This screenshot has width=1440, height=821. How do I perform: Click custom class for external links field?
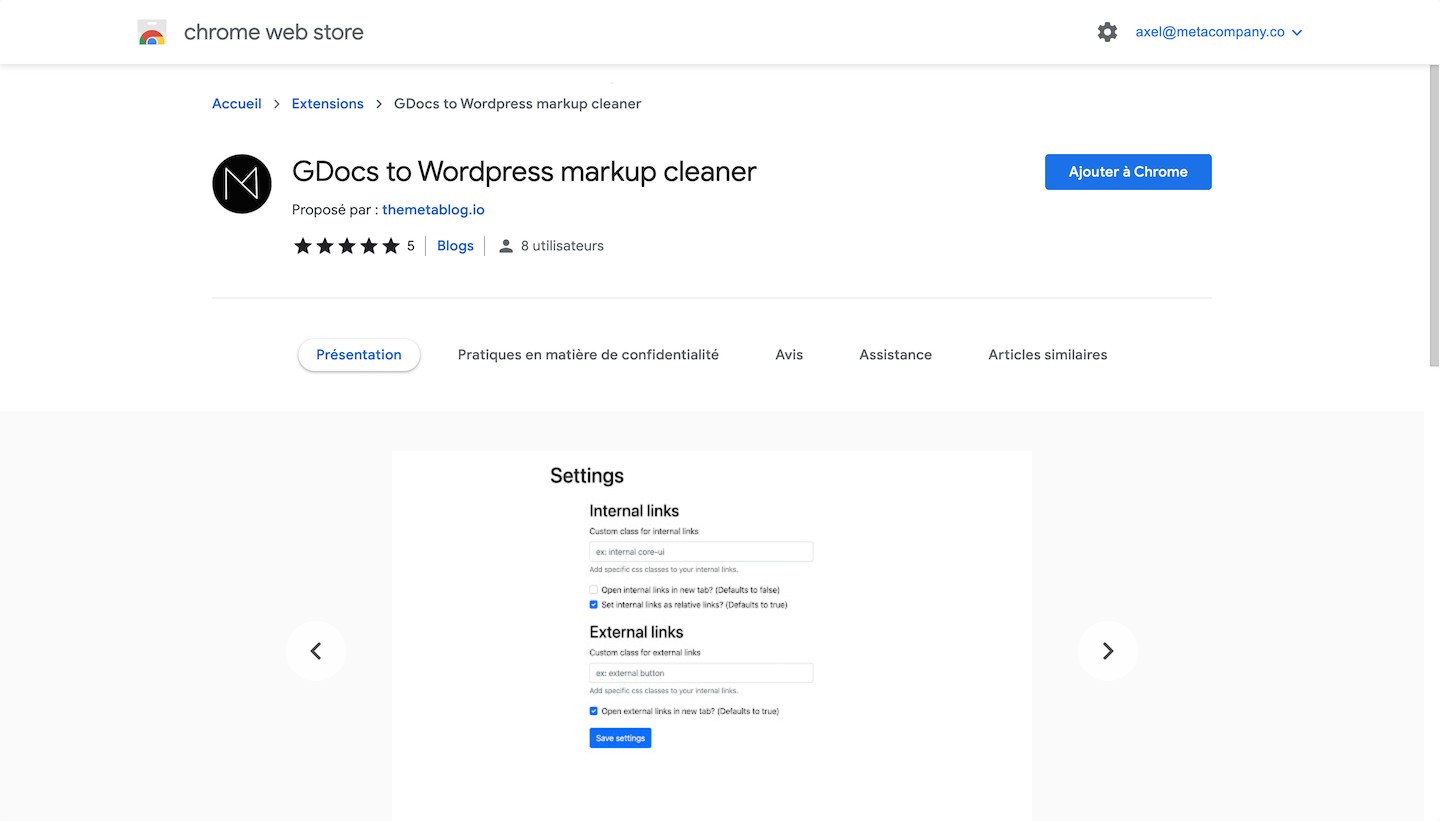pyautogui.click(x=701, y=673)
